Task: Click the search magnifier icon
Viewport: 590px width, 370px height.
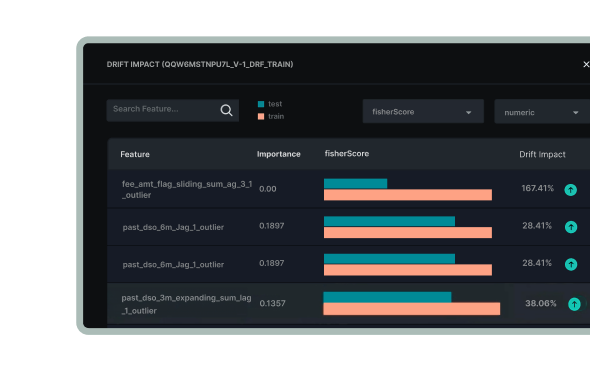Action: pyautogui.click(x=226, y=110)
